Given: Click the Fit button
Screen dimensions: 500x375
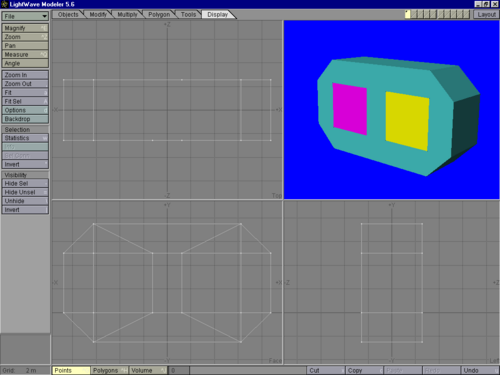Looking at the screenshot, I should 25,92.
